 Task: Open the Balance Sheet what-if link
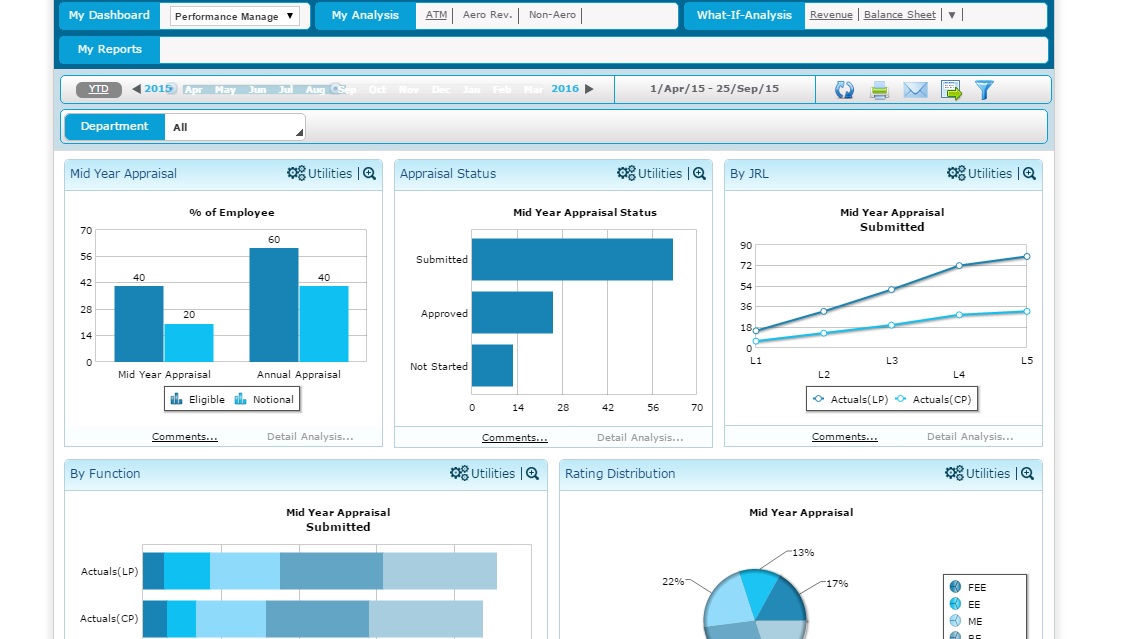point(900,14)
